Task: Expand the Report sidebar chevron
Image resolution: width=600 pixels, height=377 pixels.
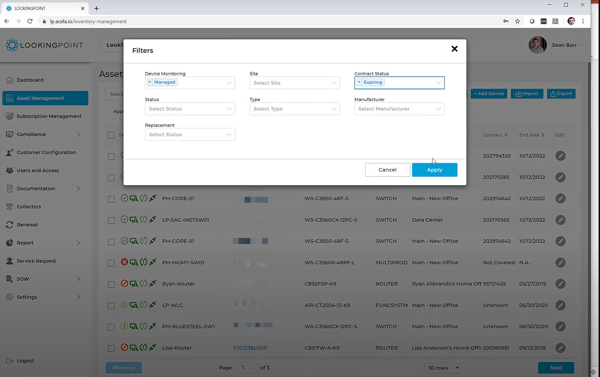Action: [x=78, y=243]
